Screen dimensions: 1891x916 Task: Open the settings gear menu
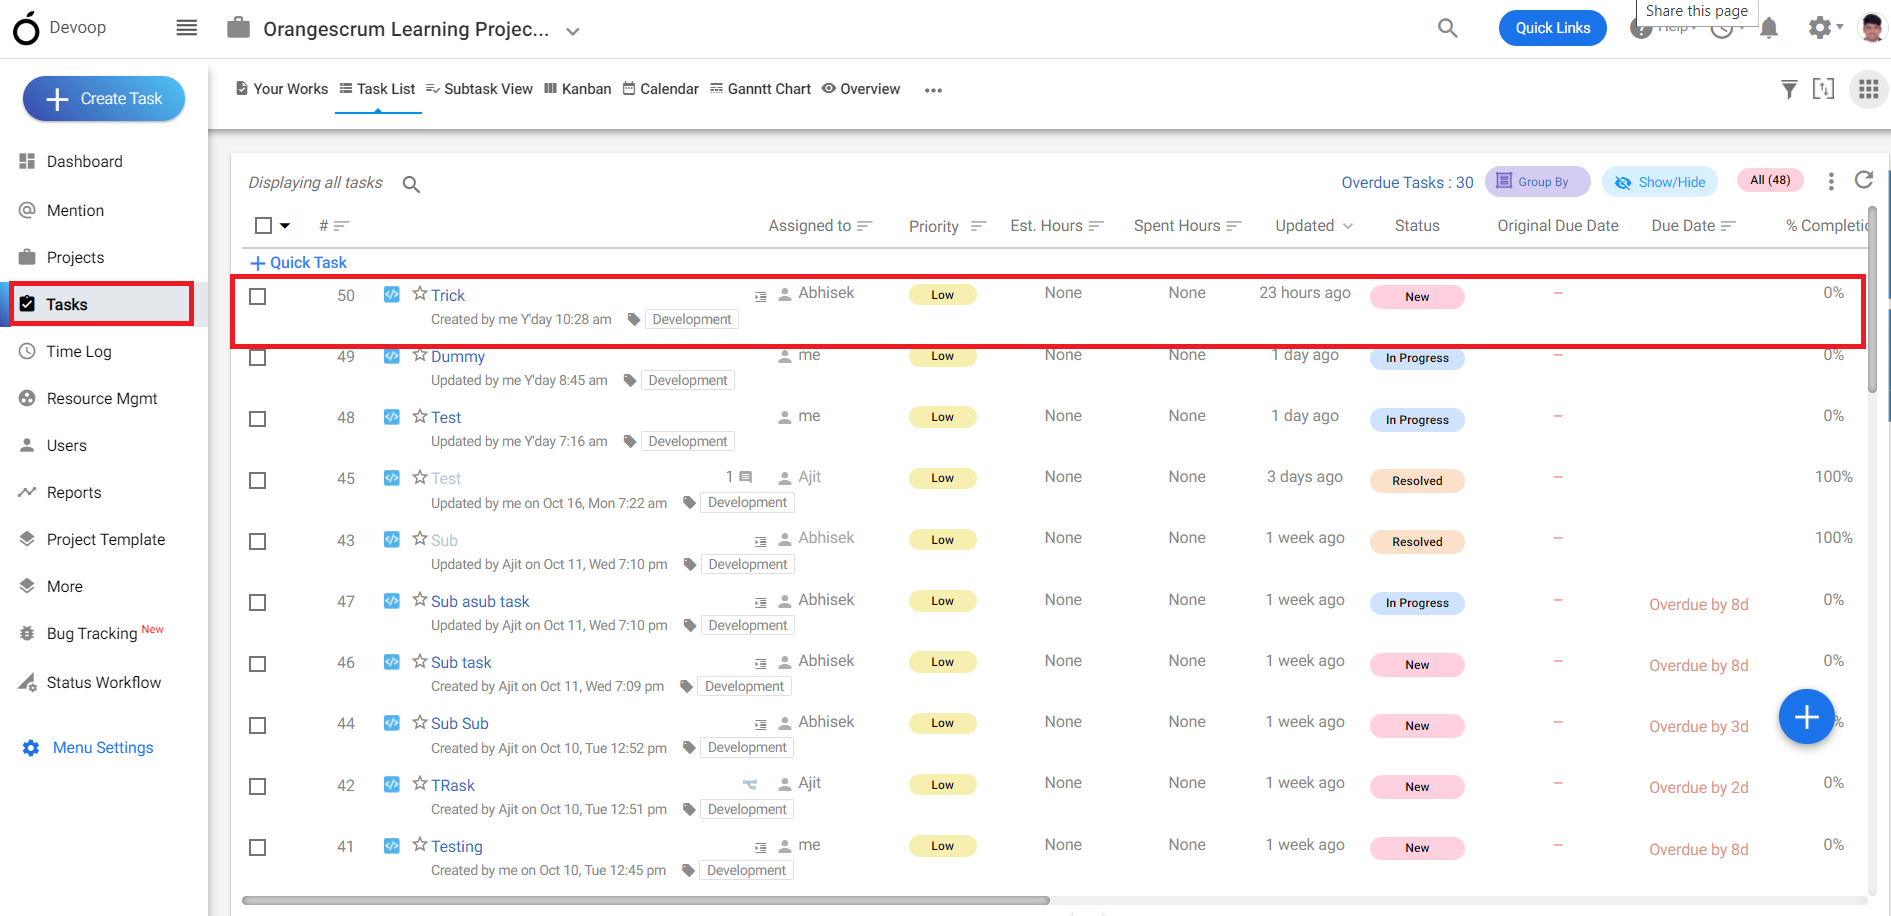[x=1821, y=28]
